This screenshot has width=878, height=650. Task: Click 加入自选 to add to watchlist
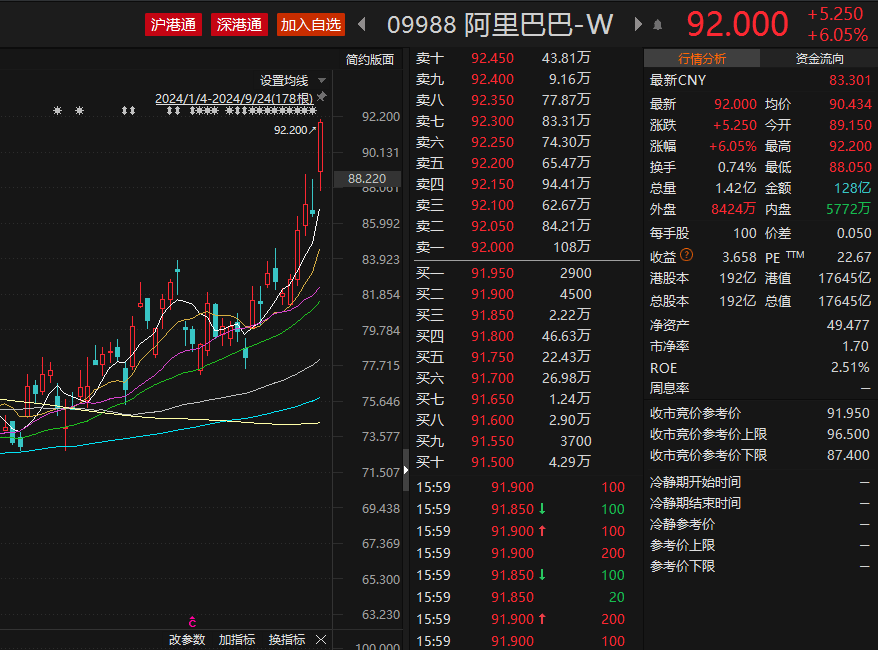pos(310,24)
